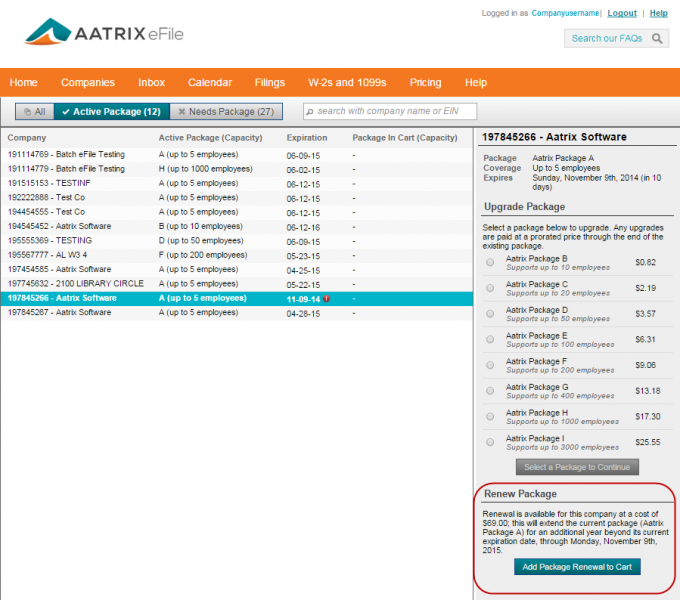The image size is (680, 600).
Task: Select Aatrix Package D radio button
Action: click(x=490, y=313)
